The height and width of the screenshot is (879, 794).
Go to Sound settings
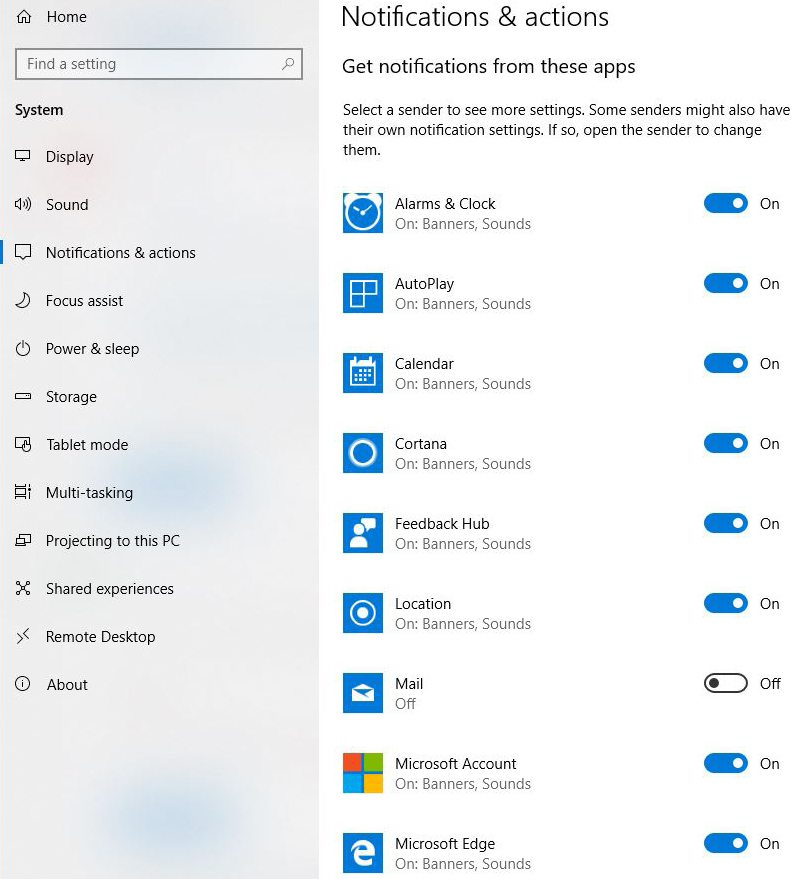pos(67,205)
